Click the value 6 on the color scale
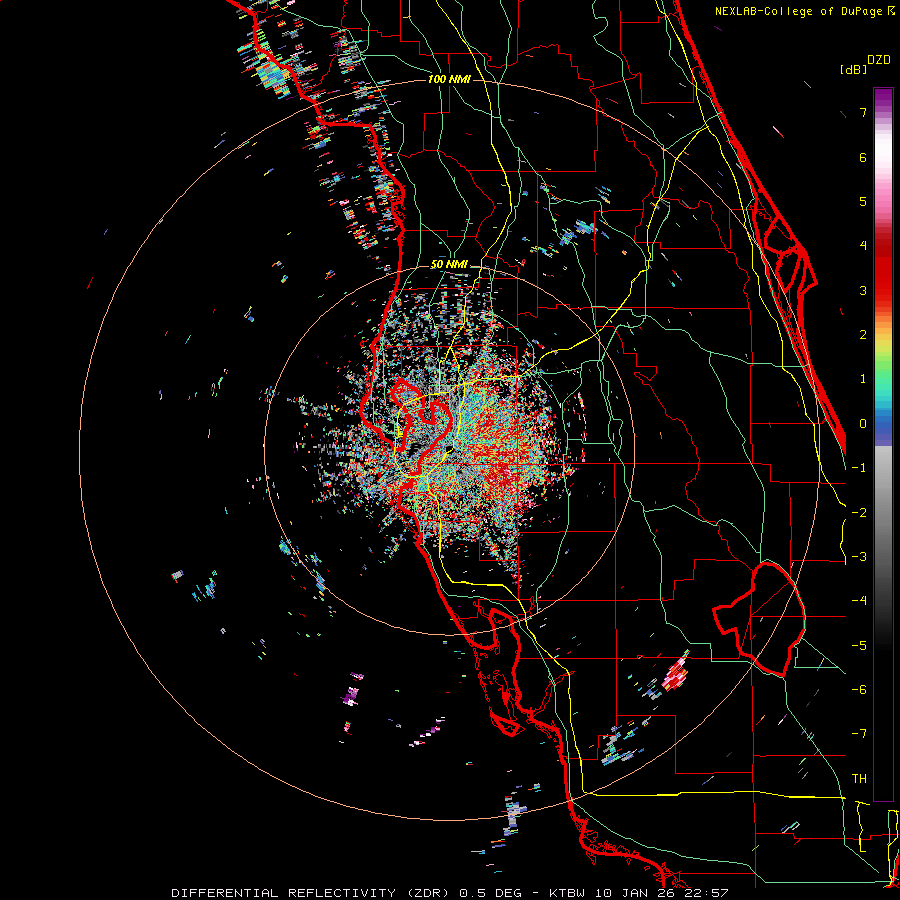 [x=863, y=157]
